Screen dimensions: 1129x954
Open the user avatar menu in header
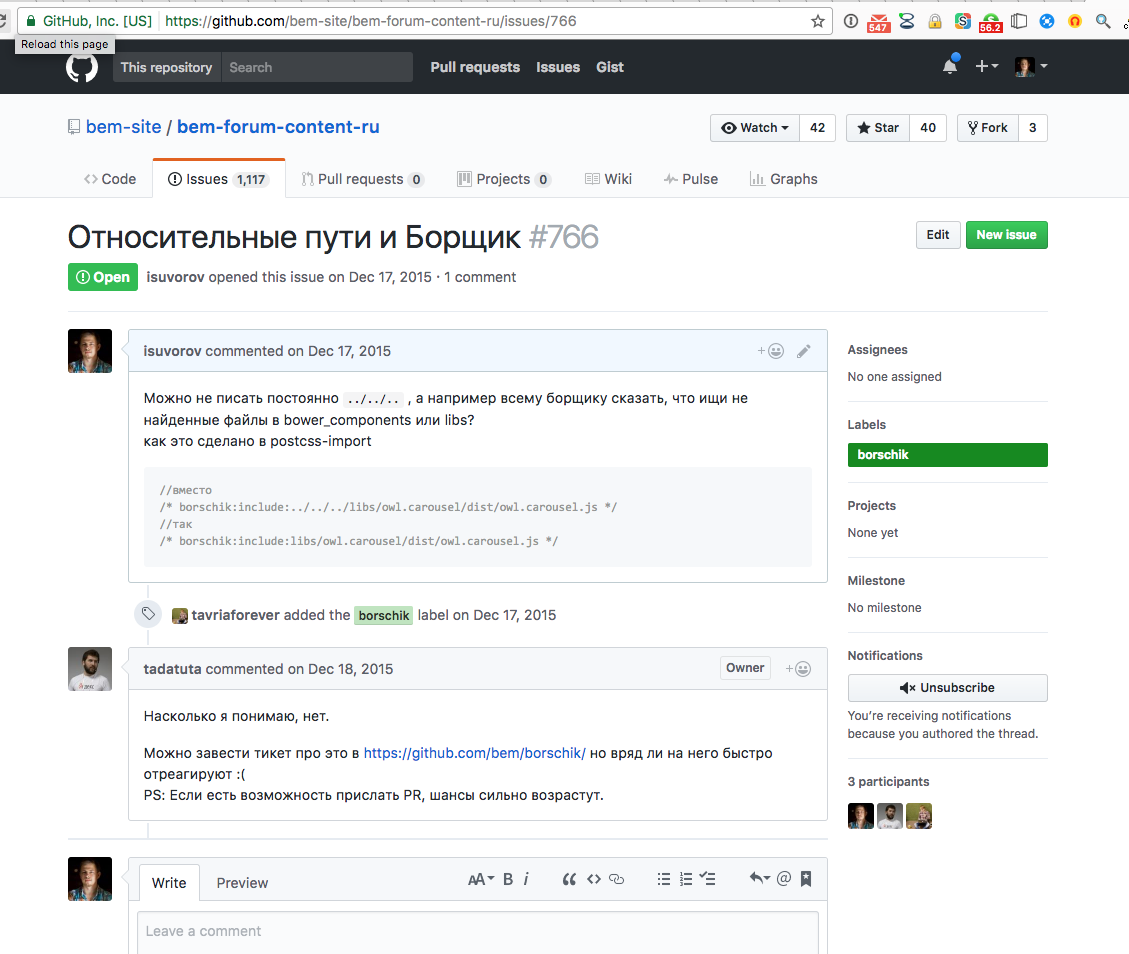1030,66
